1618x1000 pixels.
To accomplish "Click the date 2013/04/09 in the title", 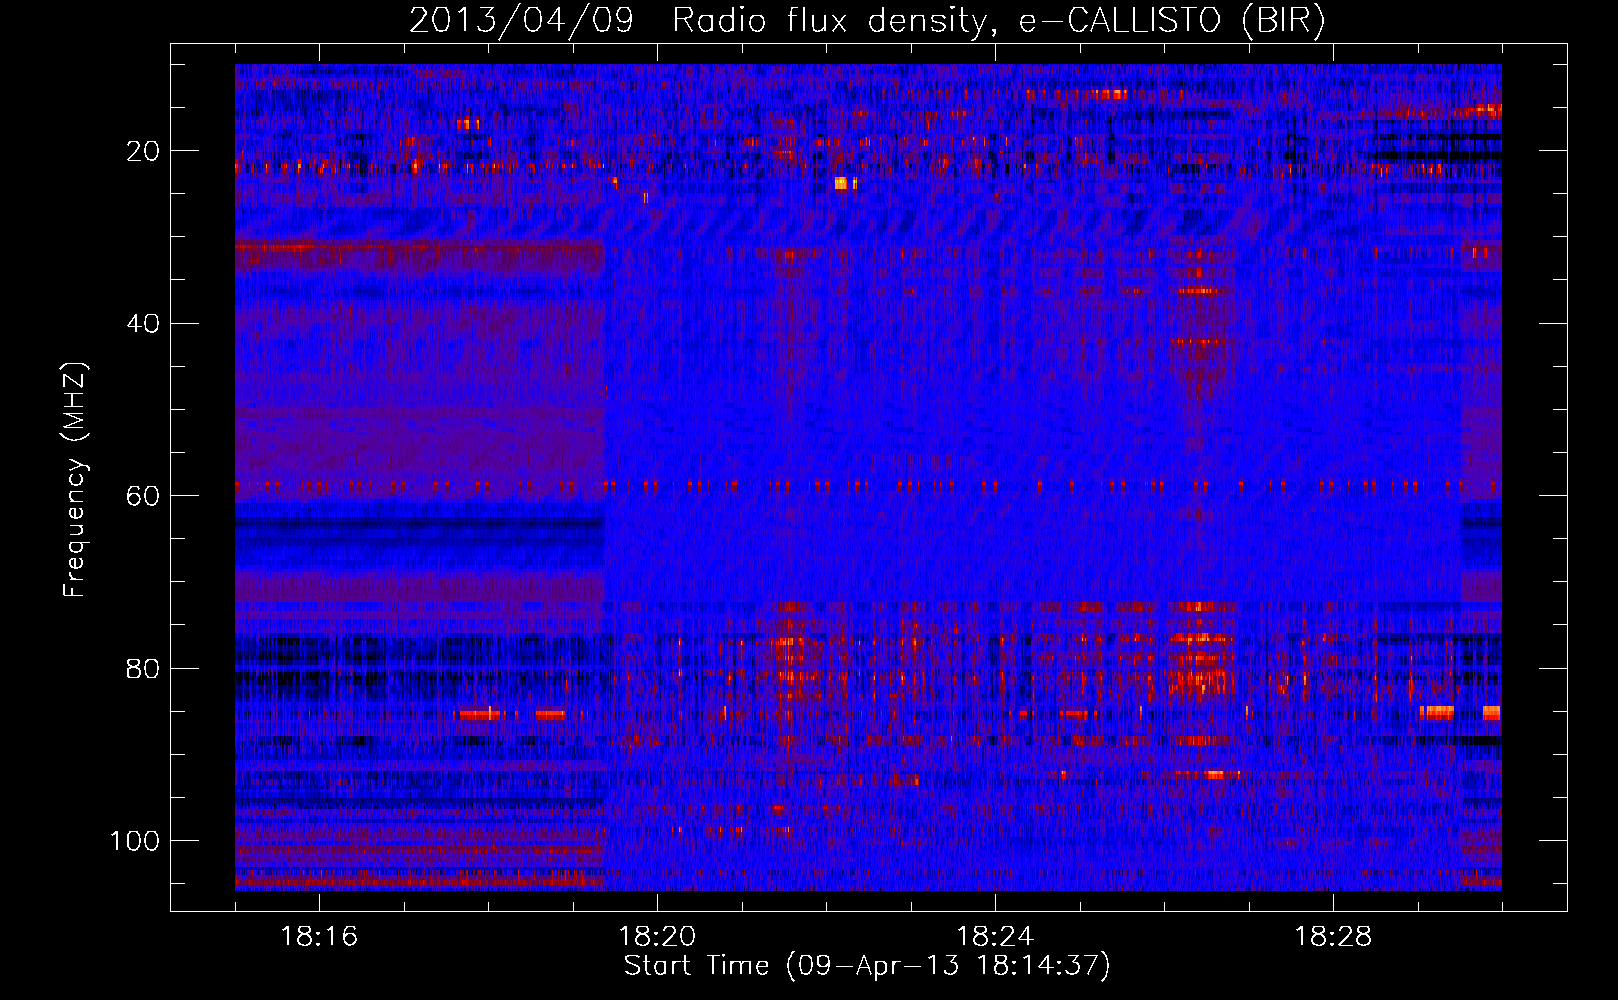I will coord(521,21).
